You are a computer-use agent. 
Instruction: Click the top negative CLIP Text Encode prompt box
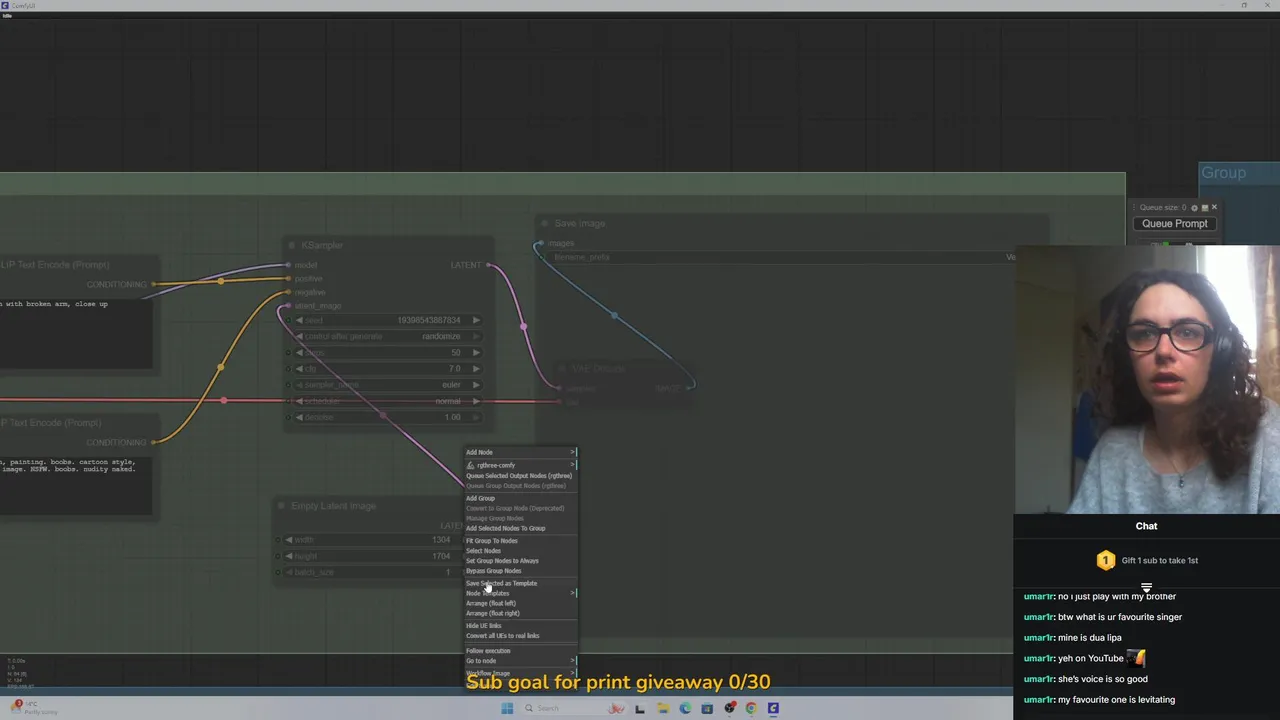(x=76, y=334)
